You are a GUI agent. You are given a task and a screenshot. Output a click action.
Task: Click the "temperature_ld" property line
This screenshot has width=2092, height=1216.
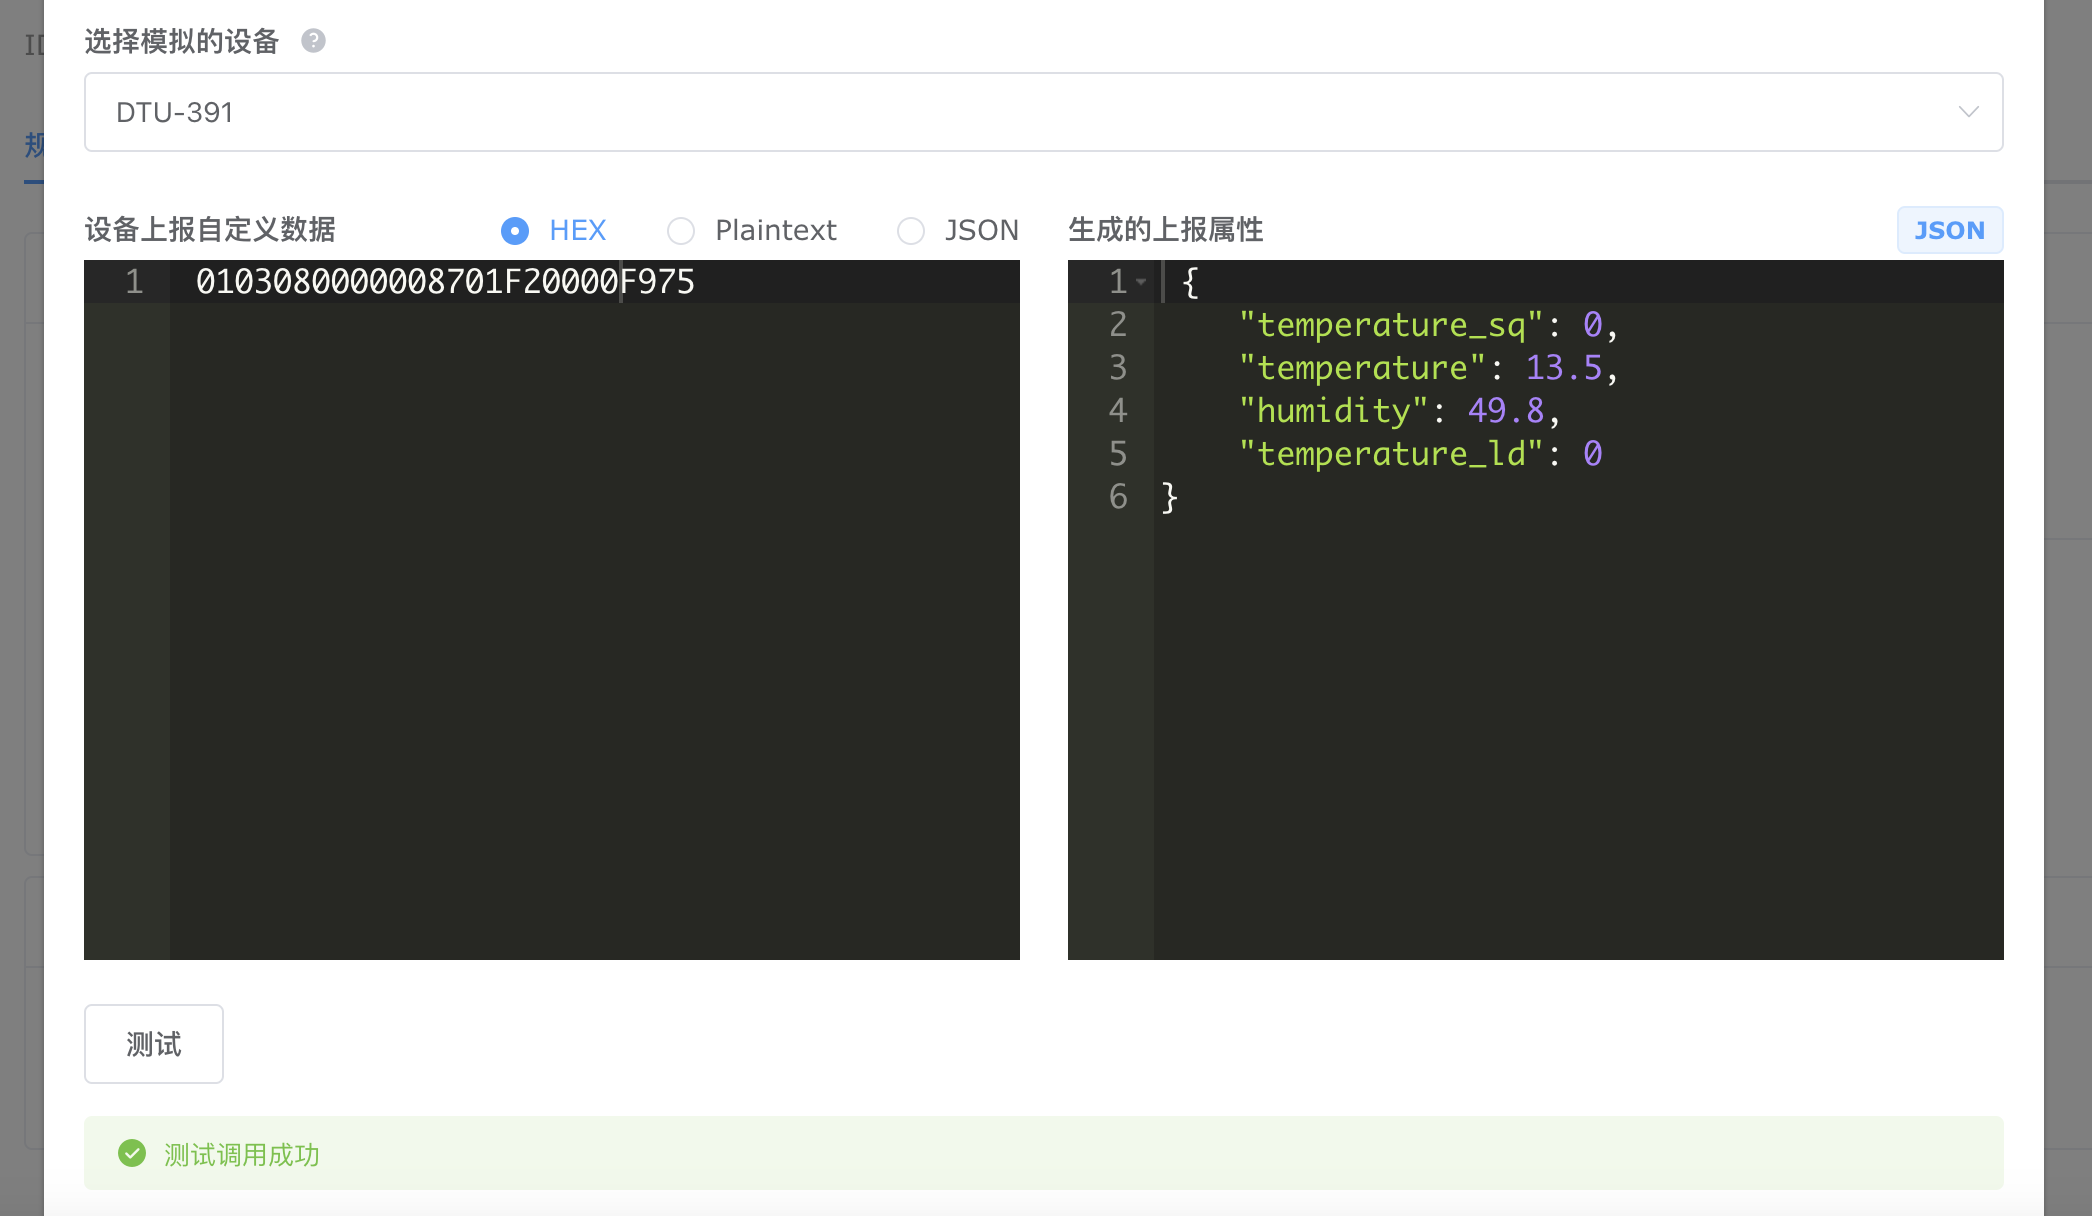(1420, 454)
